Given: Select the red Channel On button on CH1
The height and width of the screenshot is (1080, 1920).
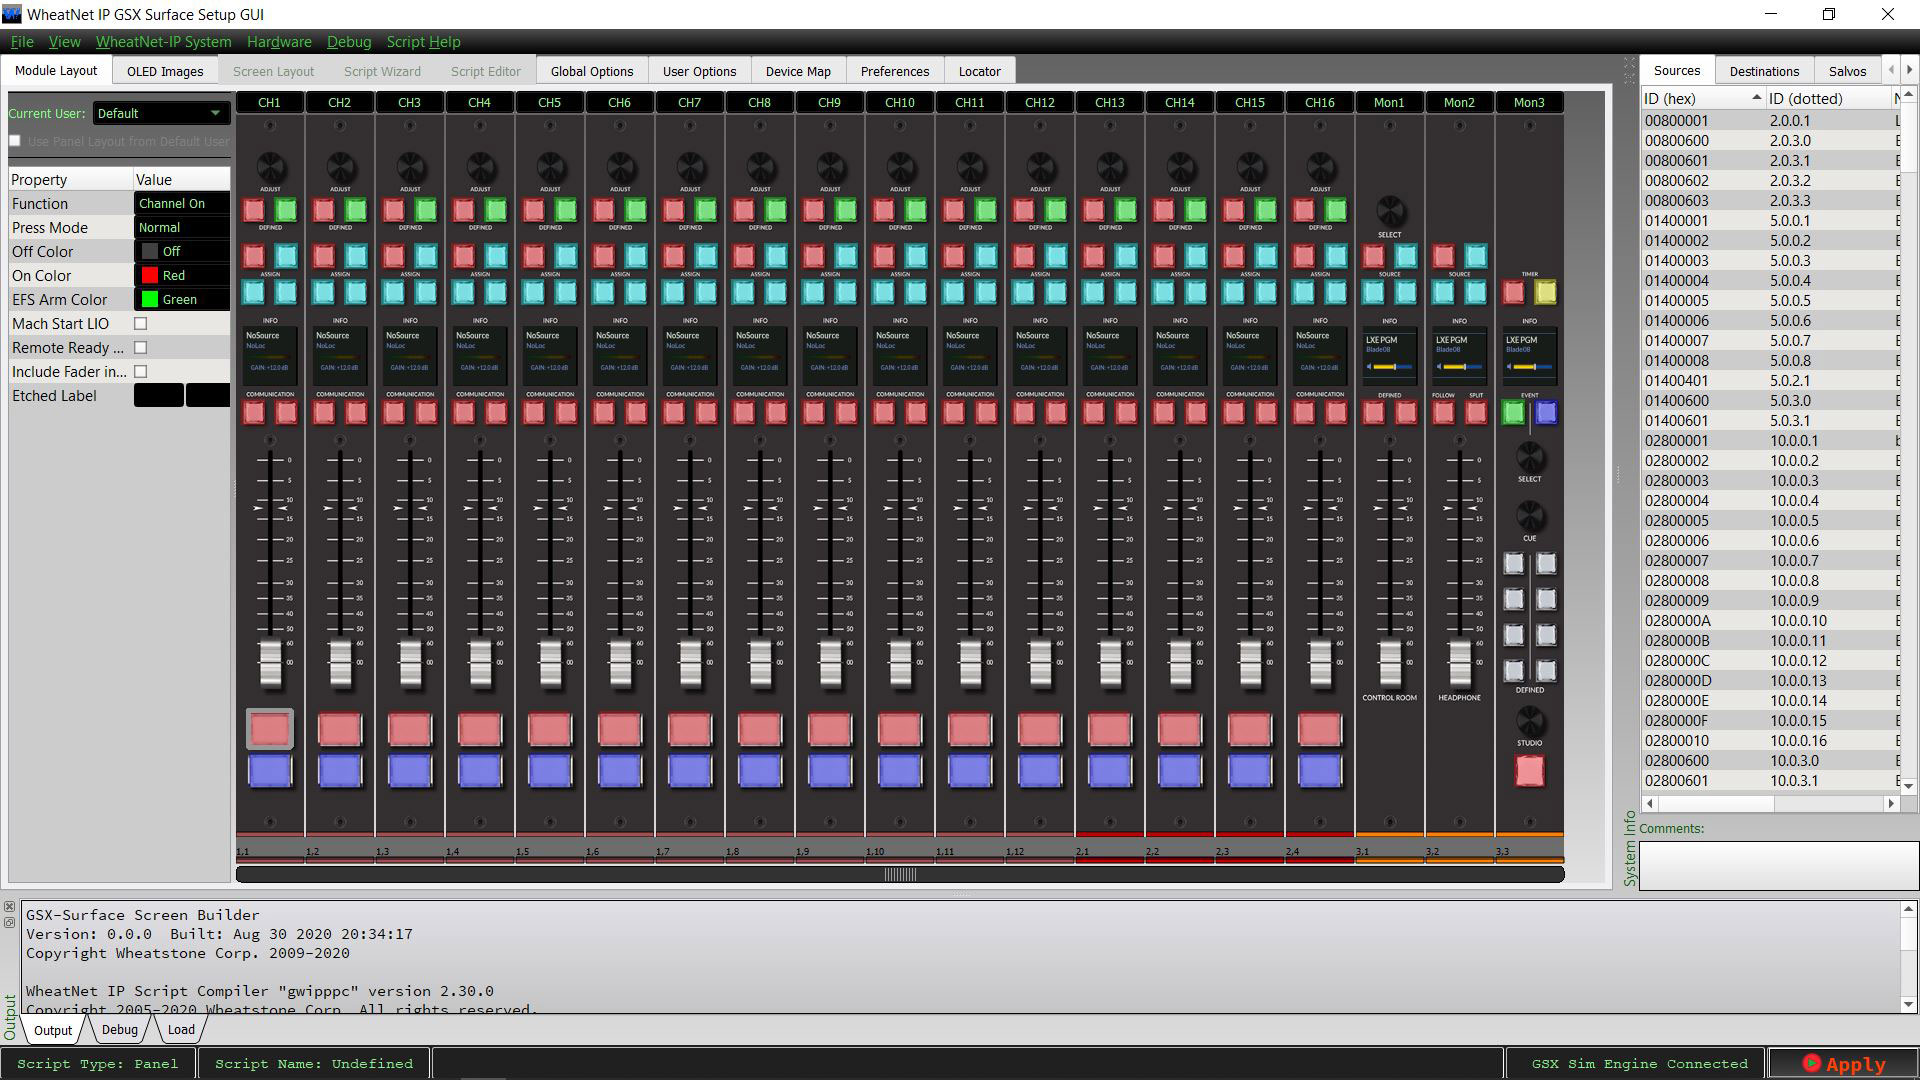Looking at the screenshot, I should (x=270, y=729).
